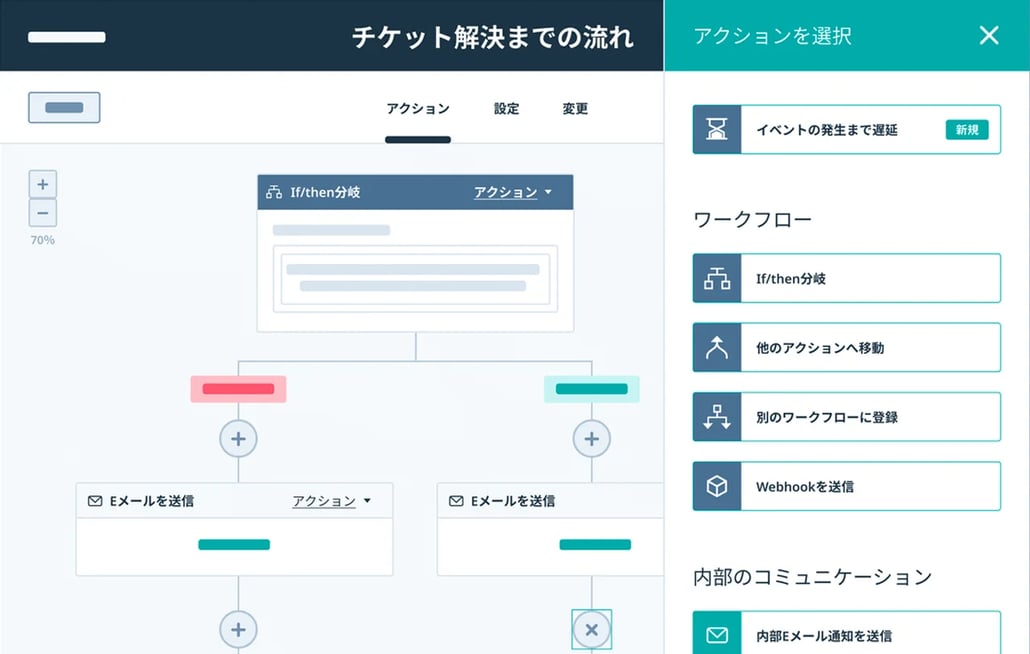Screen dimensions: 1030x654
Task: Switch to the 設定 tab
Action: pyautogui.click(x=506, y=109)
